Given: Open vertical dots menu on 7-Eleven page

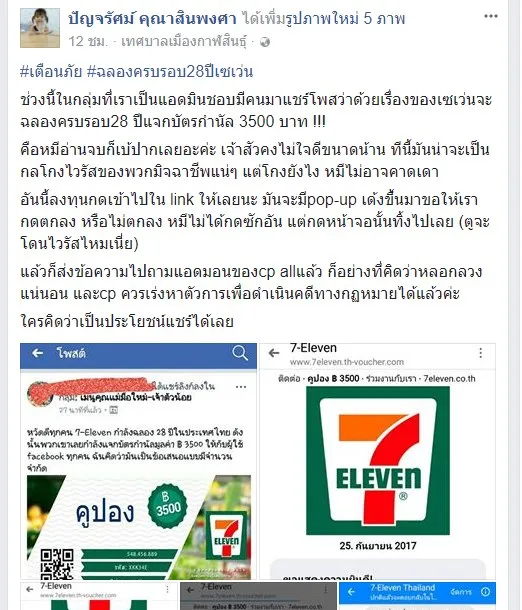Looking at the screenshot, I should tap(481, 353).
